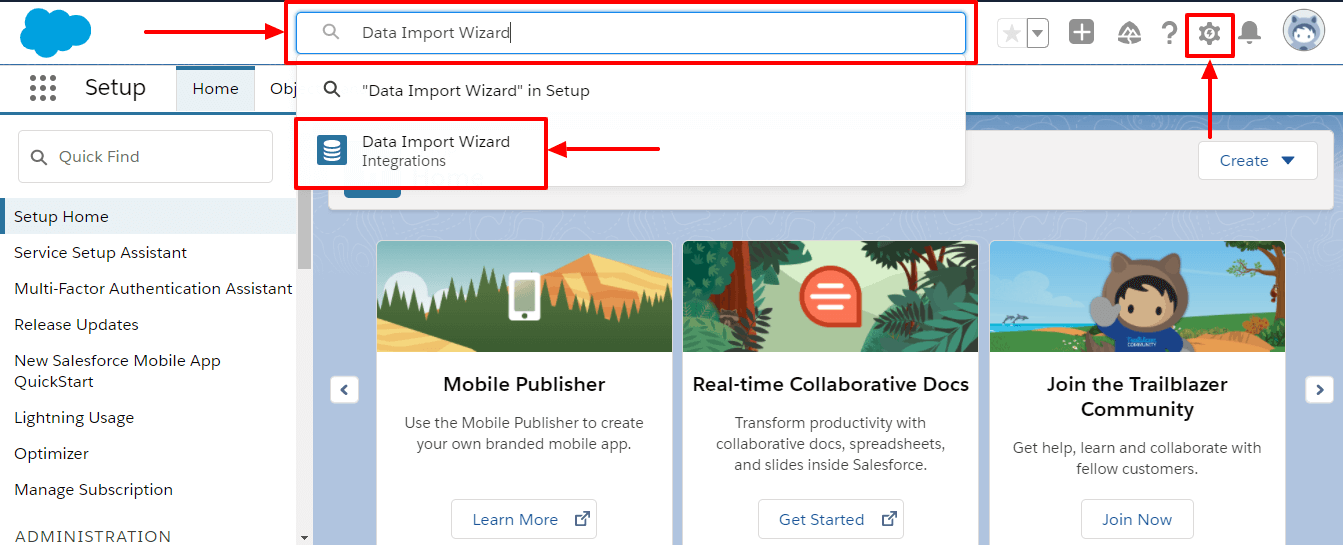The image size is (1343, 545).
Task: Click the sidebar scrollbar down arrow
Action: pyautogui.click(x=304, y=538)
